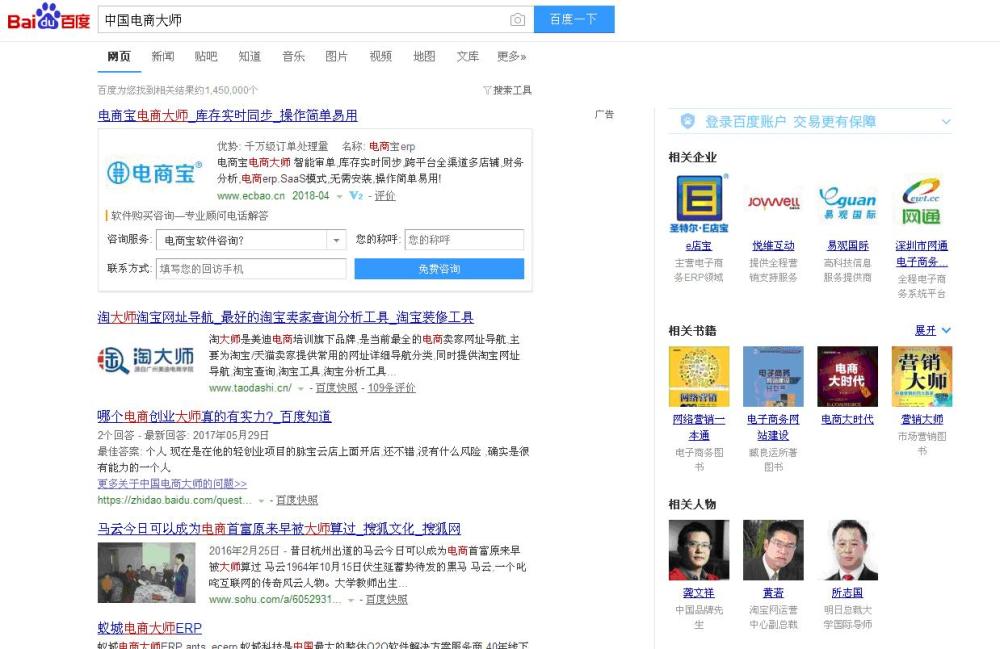Open dropdown arrow after taodashi.cn URL
This screenshot has width=1000, height=649.
[x=300, y=388]
